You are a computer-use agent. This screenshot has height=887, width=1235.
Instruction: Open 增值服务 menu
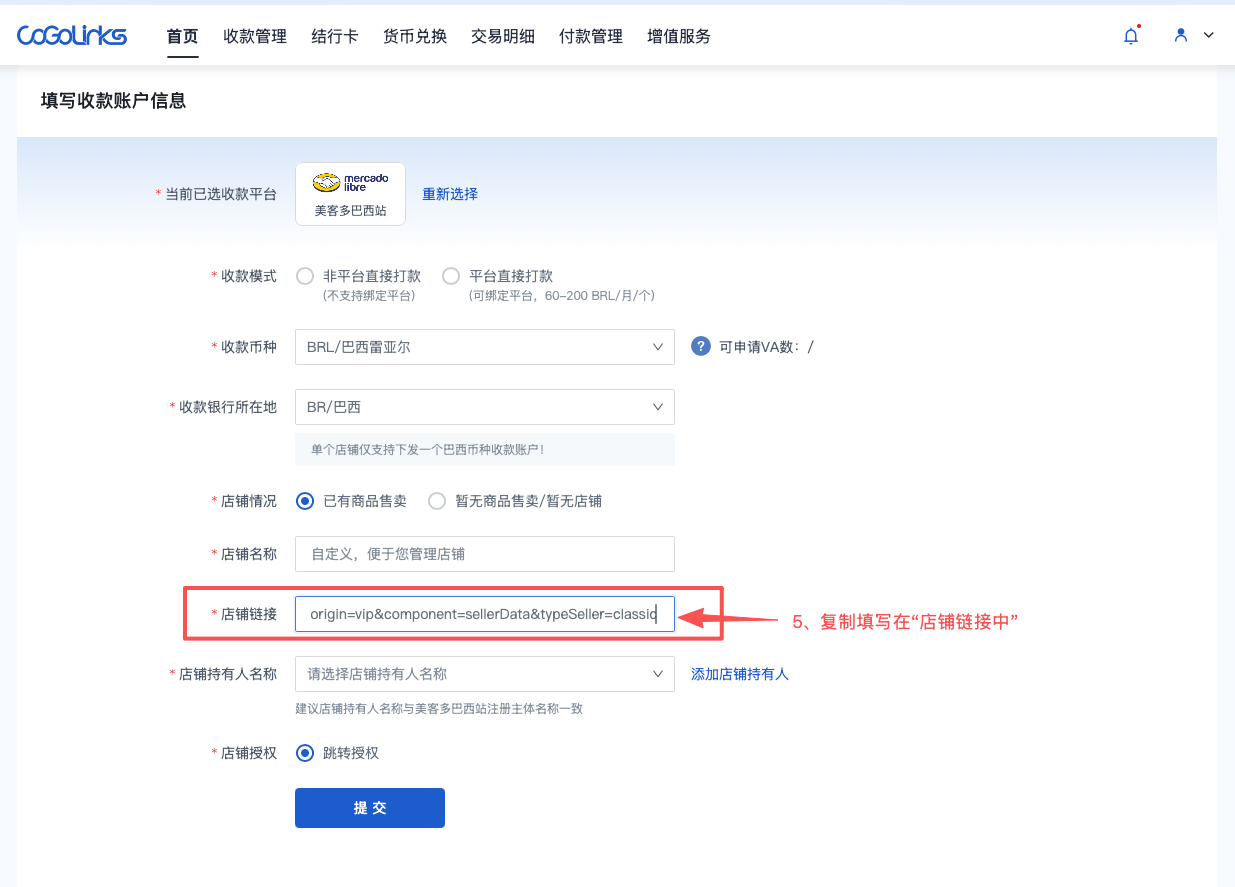pyautogui.click(x=679, y=36)
